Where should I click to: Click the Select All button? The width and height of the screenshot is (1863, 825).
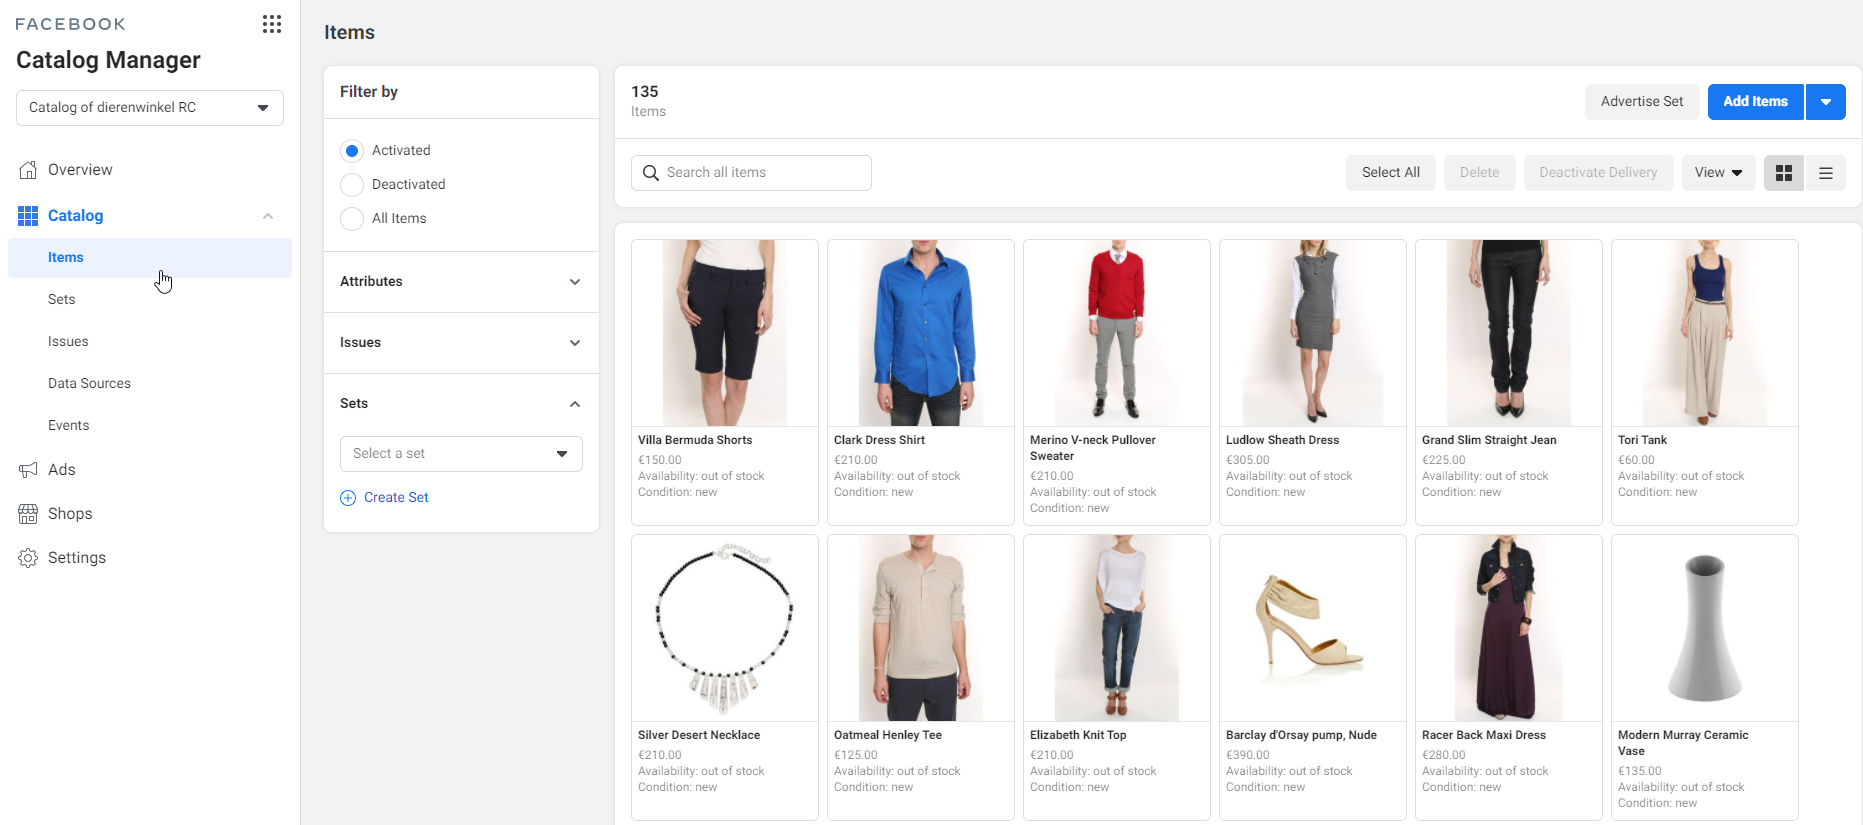1391,173
